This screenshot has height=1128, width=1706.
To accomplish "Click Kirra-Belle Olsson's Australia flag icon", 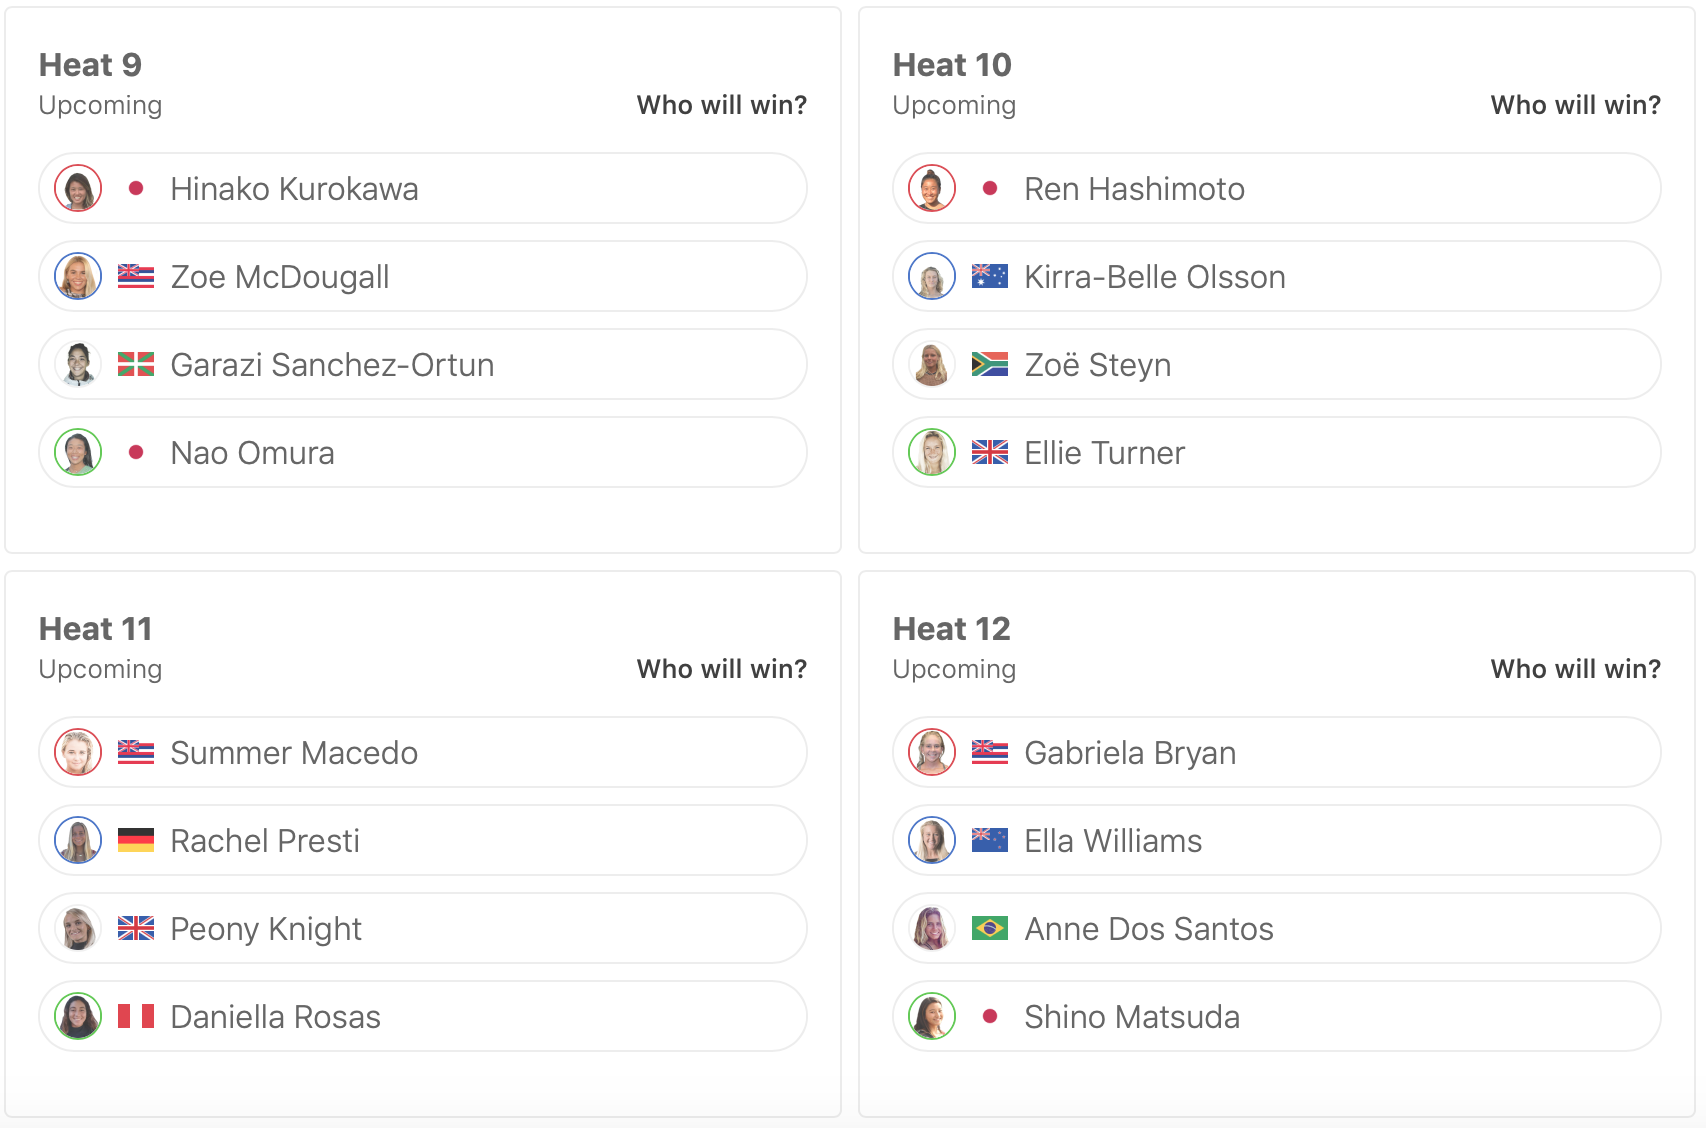I will tap(990, 277).
